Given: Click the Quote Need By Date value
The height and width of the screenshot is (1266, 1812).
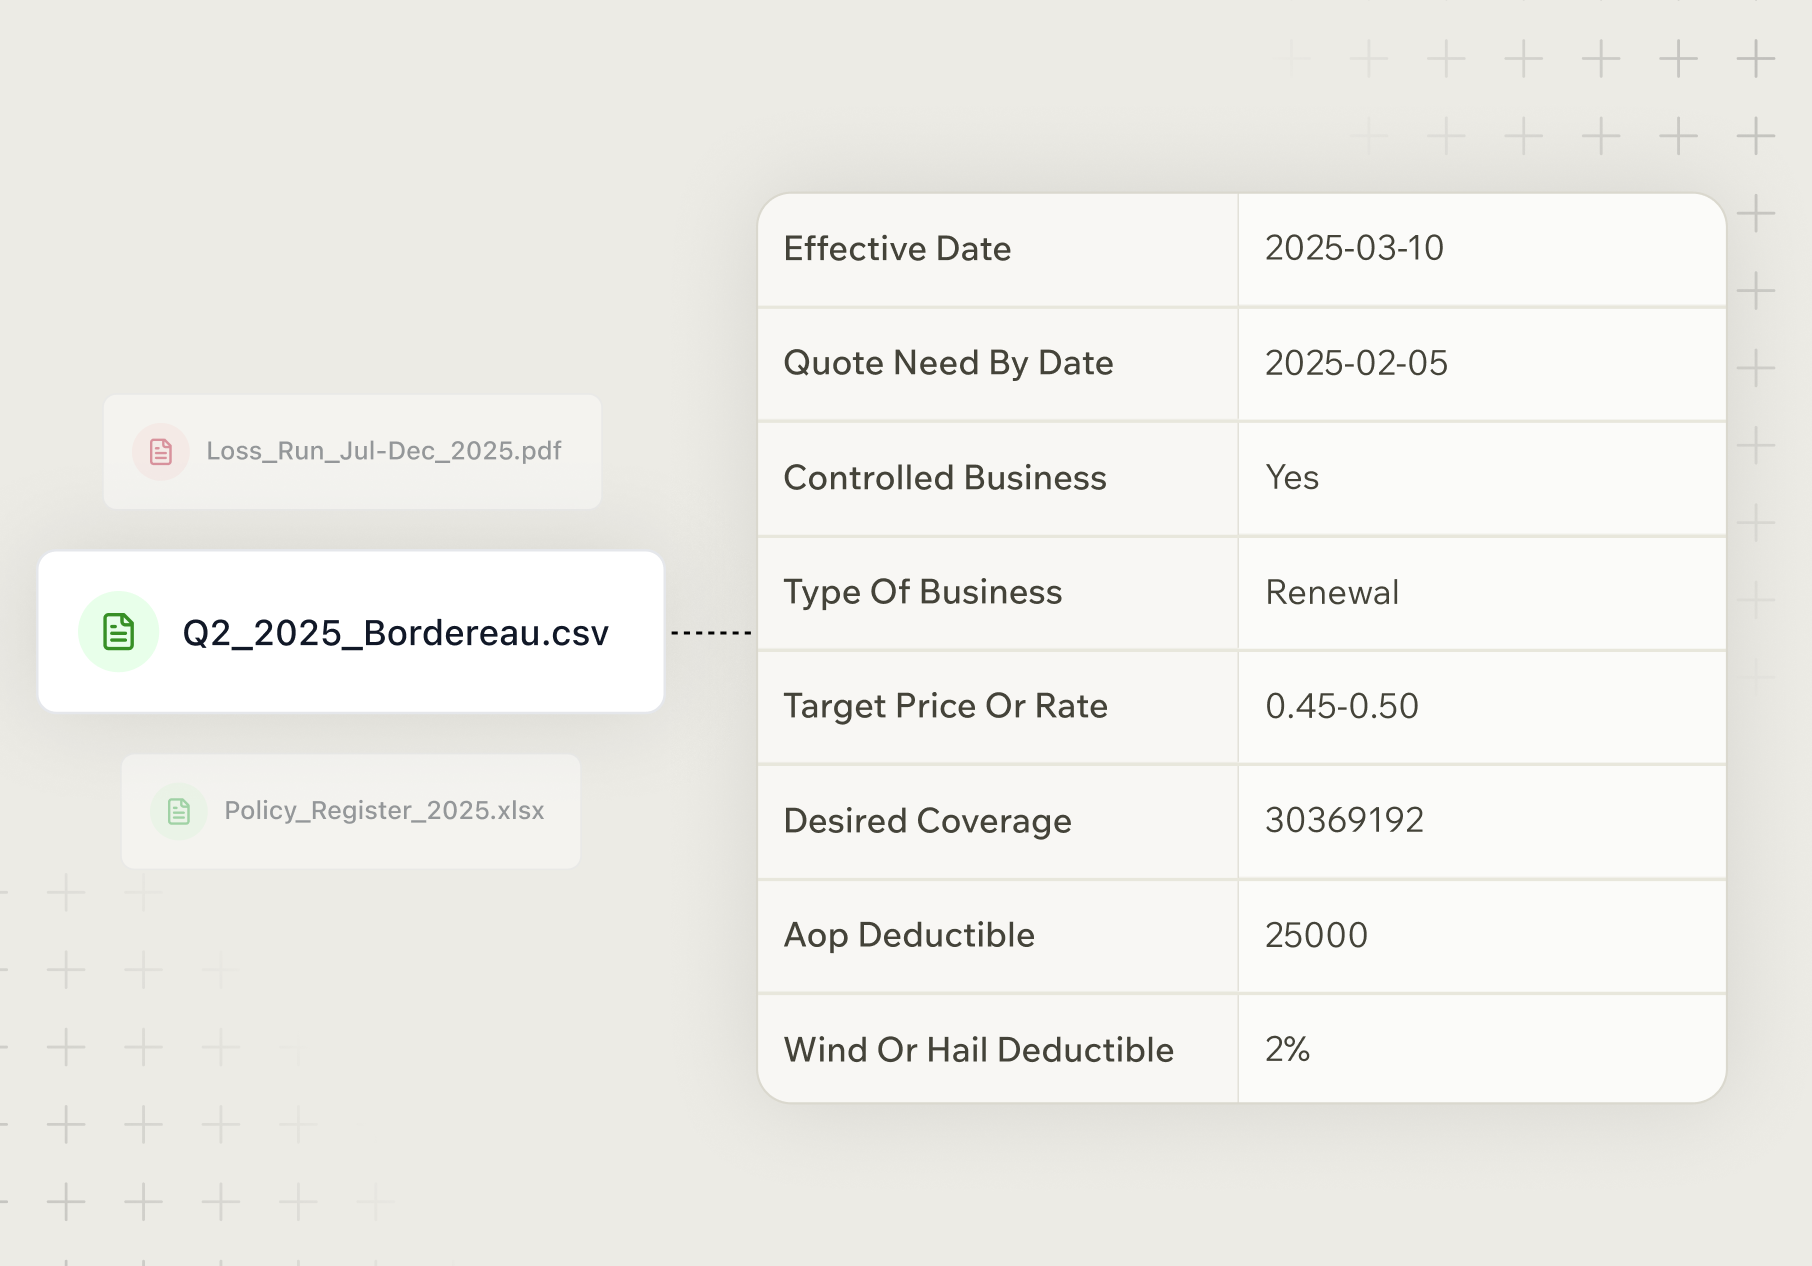Looking at the screenshot, I should click(x=1356, y=363).
